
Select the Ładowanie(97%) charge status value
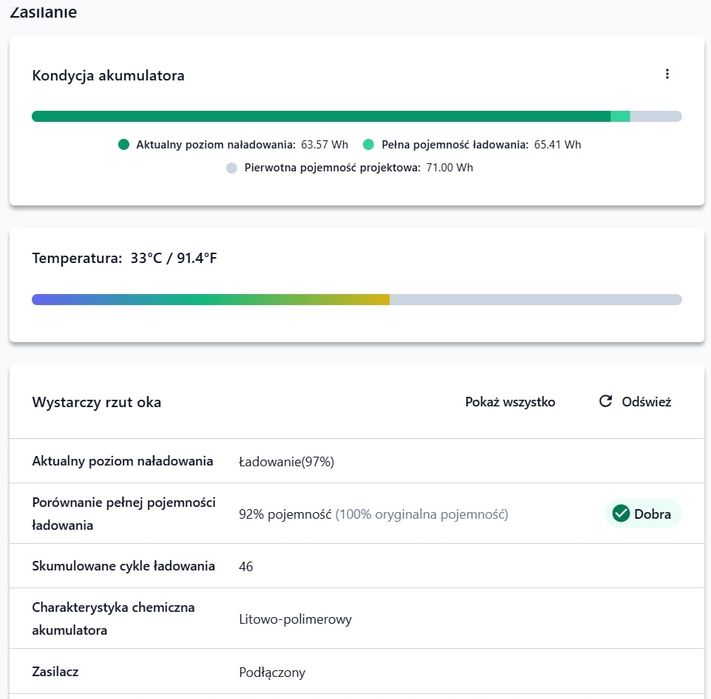(x=286, y=462)
